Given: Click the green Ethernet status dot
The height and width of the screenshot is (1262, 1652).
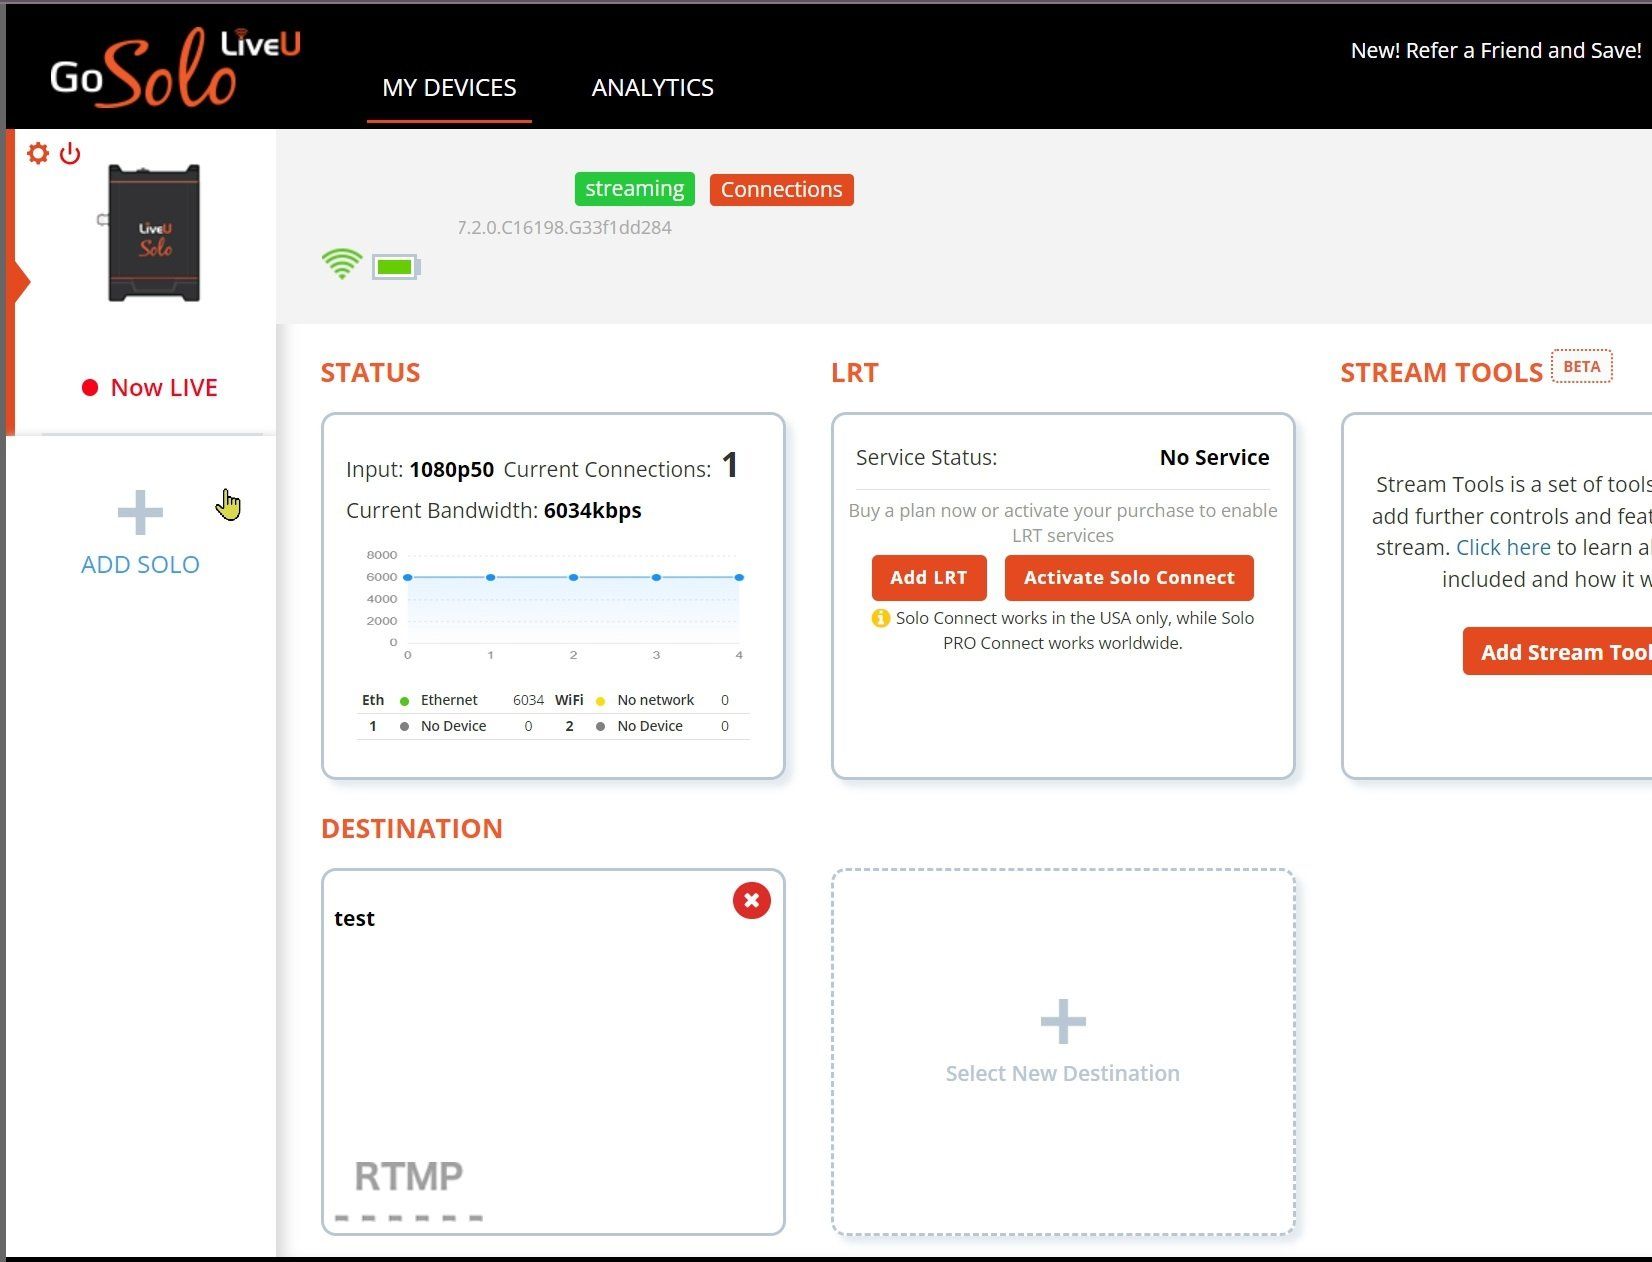Looking at the screenshot, I should [x=404, y=701].
